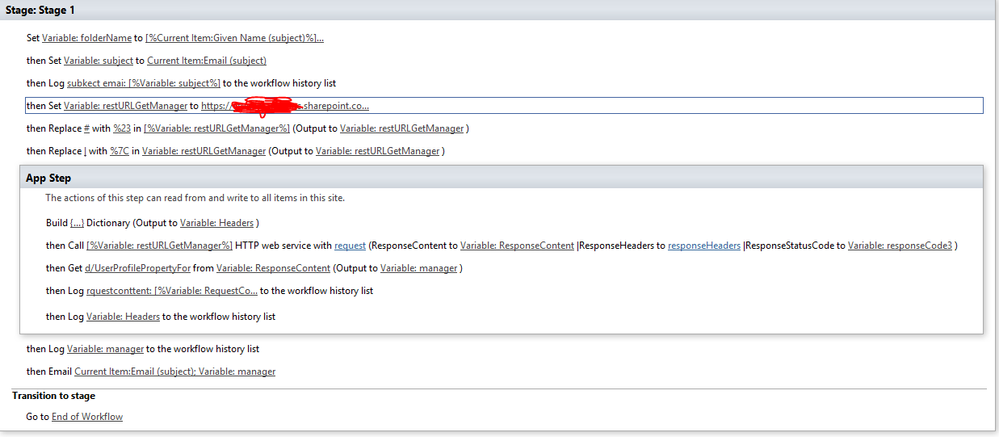Click the Variable: folderName link

87,38
